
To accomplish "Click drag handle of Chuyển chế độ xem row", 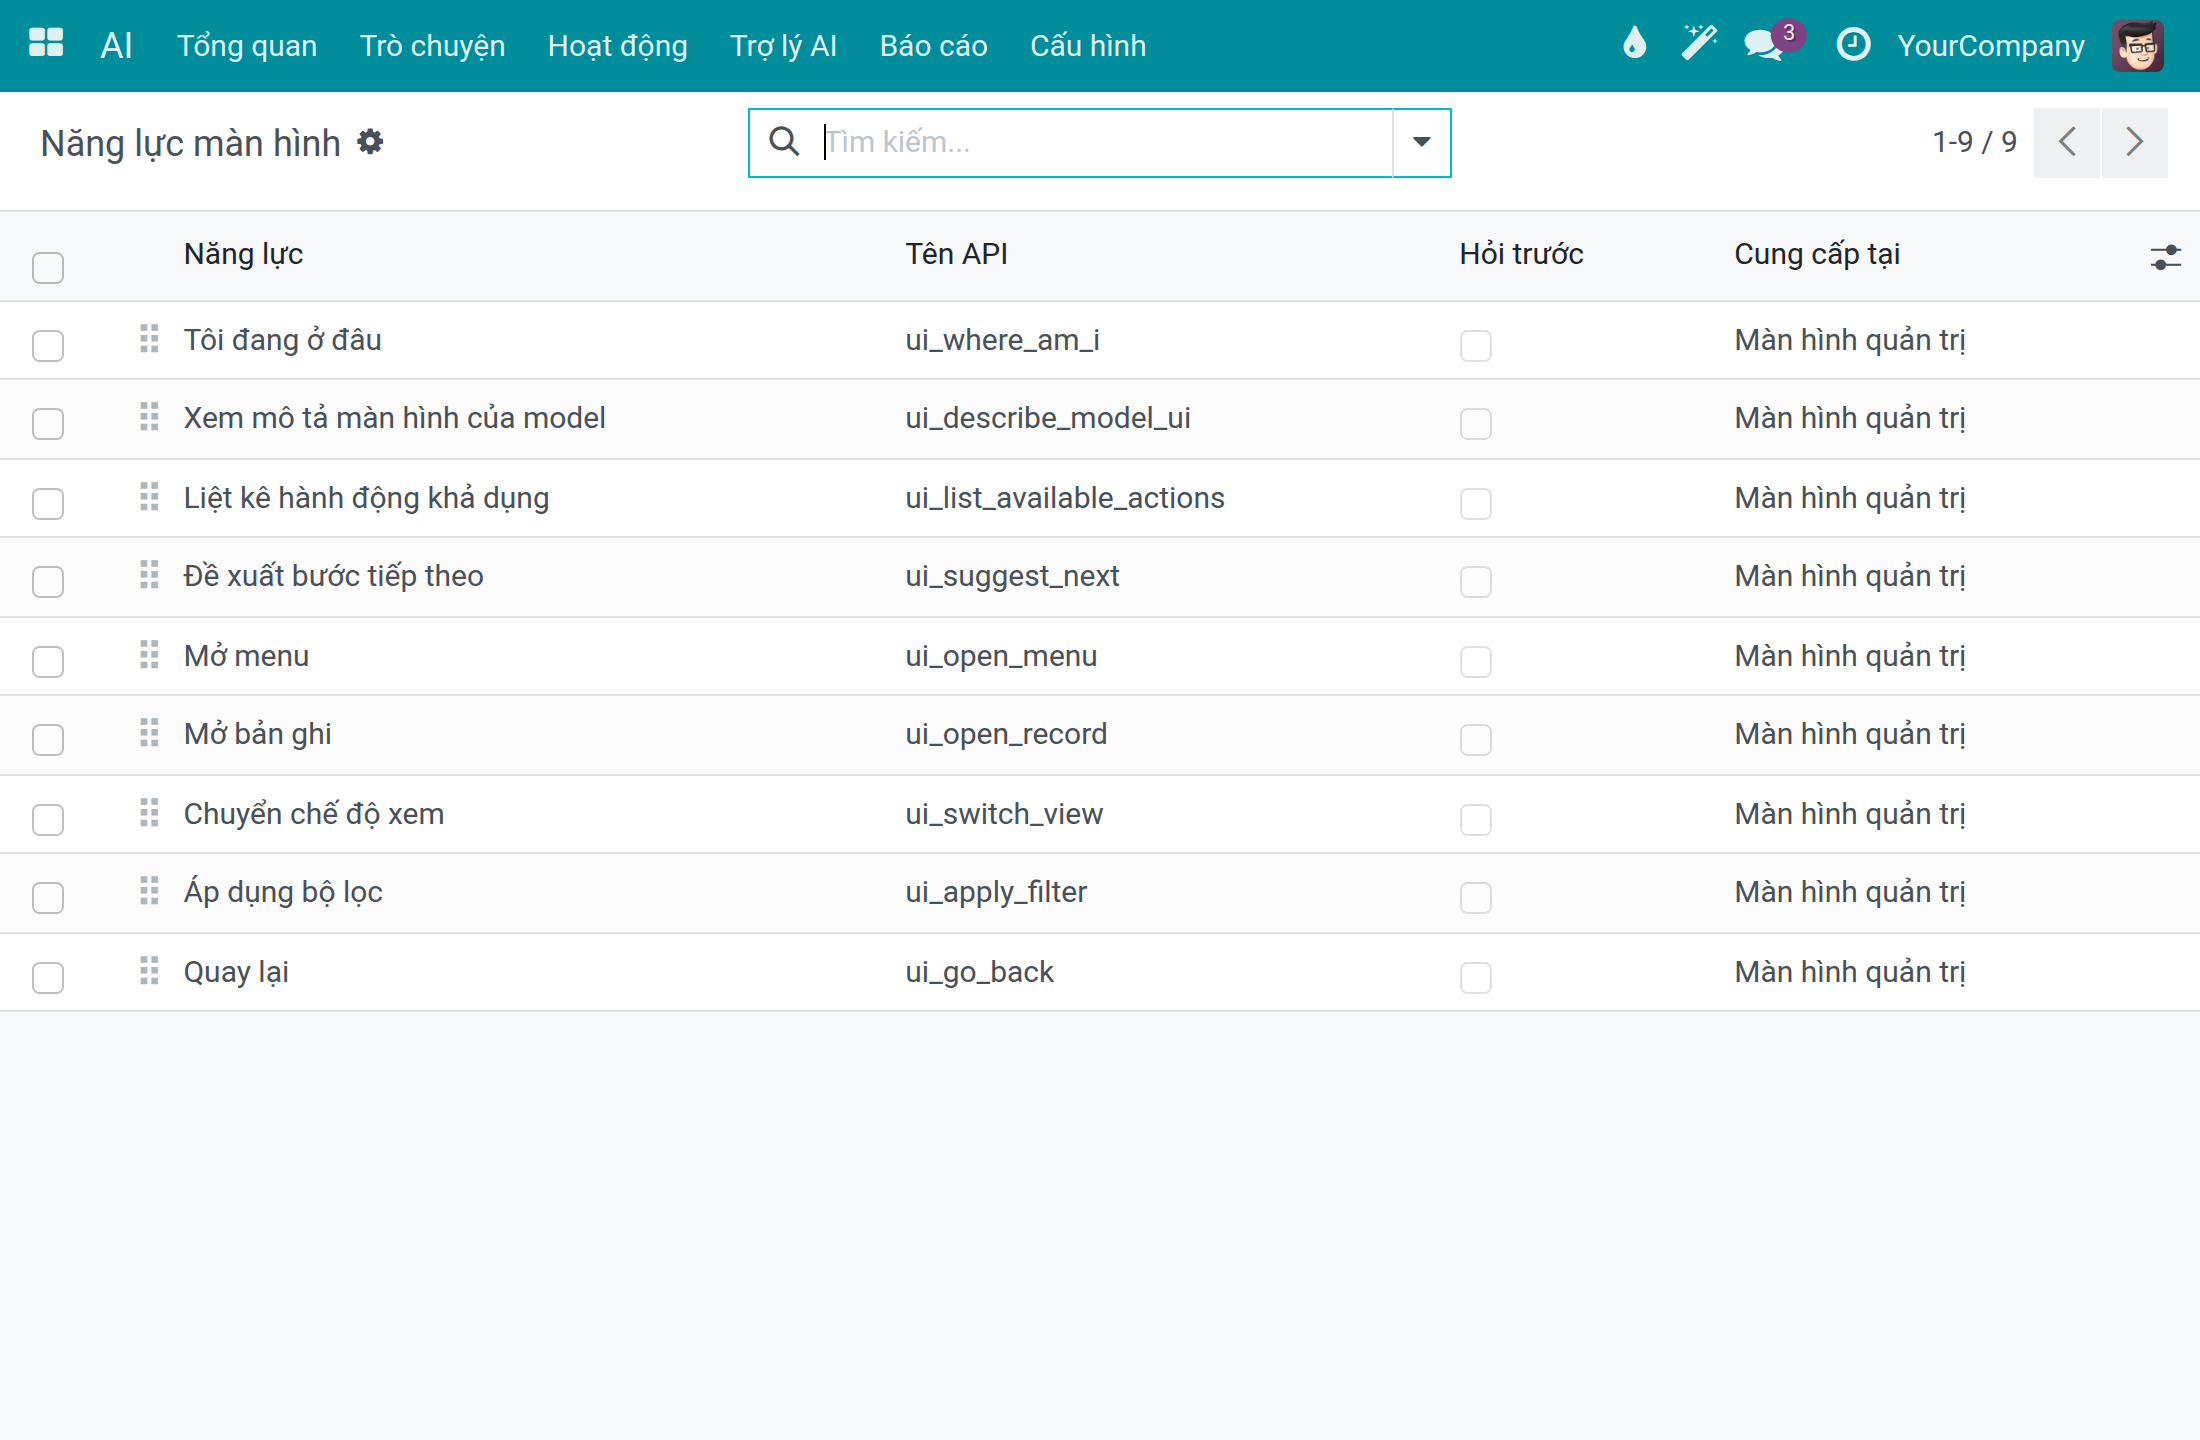I will (x=149, y=813).
